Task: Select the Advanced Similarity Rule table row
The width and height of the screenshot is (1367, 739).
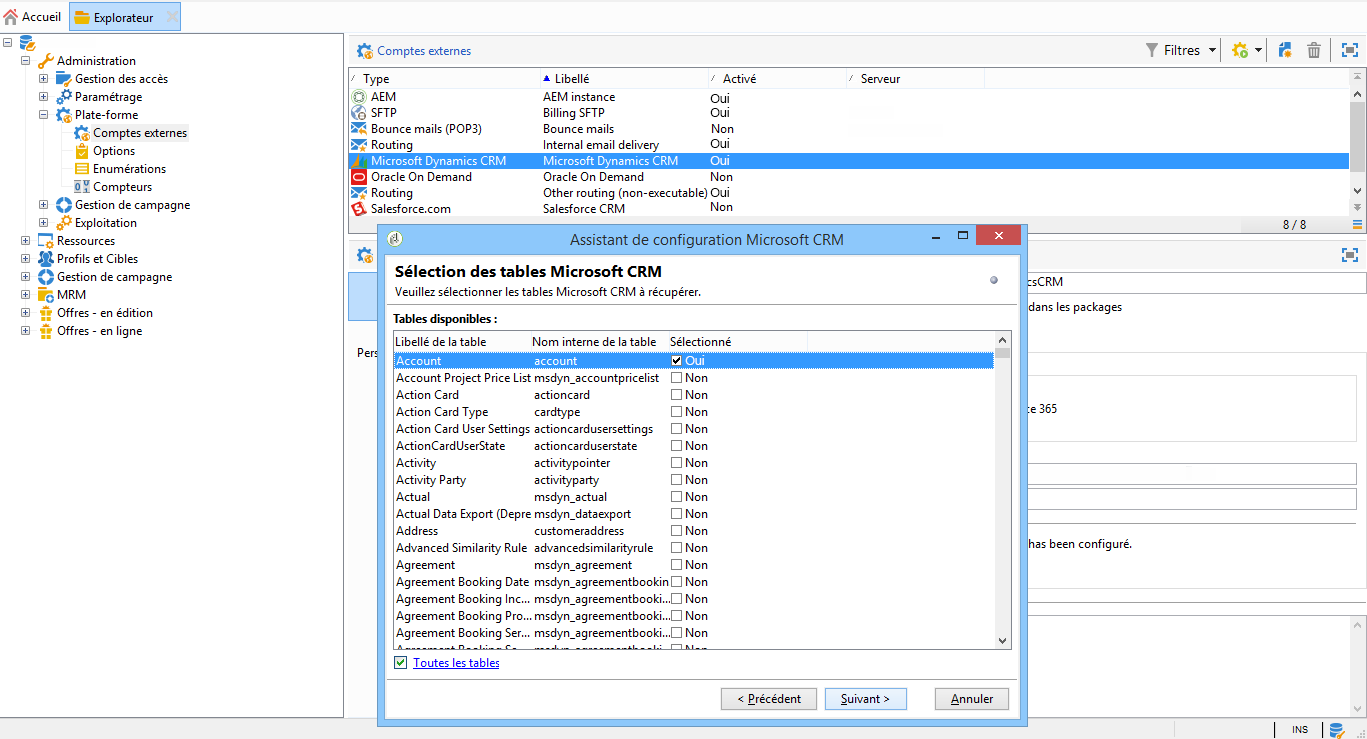Action: click(x=694, y=548)
